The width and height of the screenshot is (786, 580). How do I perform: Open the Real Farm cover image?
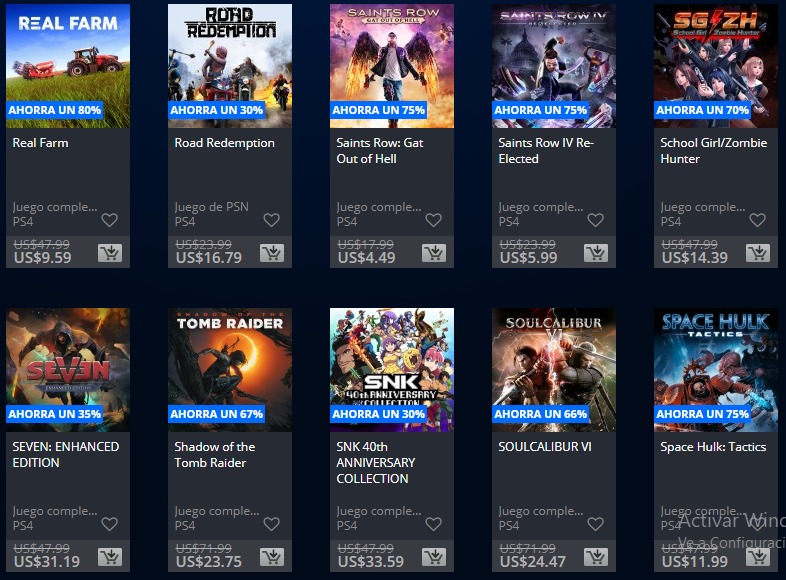tap(68, 66)
